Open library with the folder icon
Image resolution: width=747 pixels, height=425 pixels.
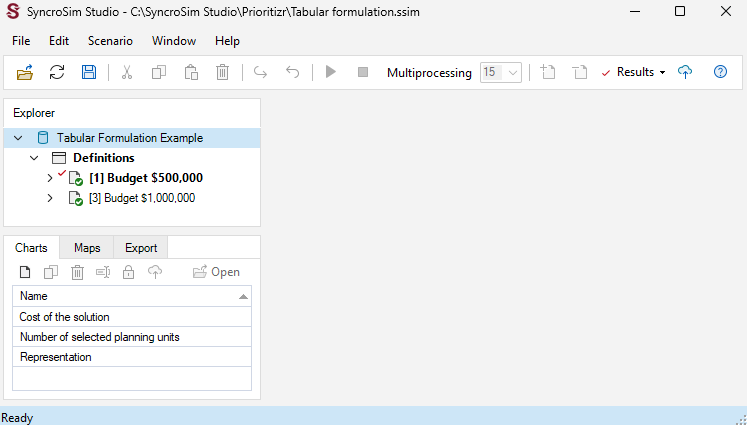(25, 72)
